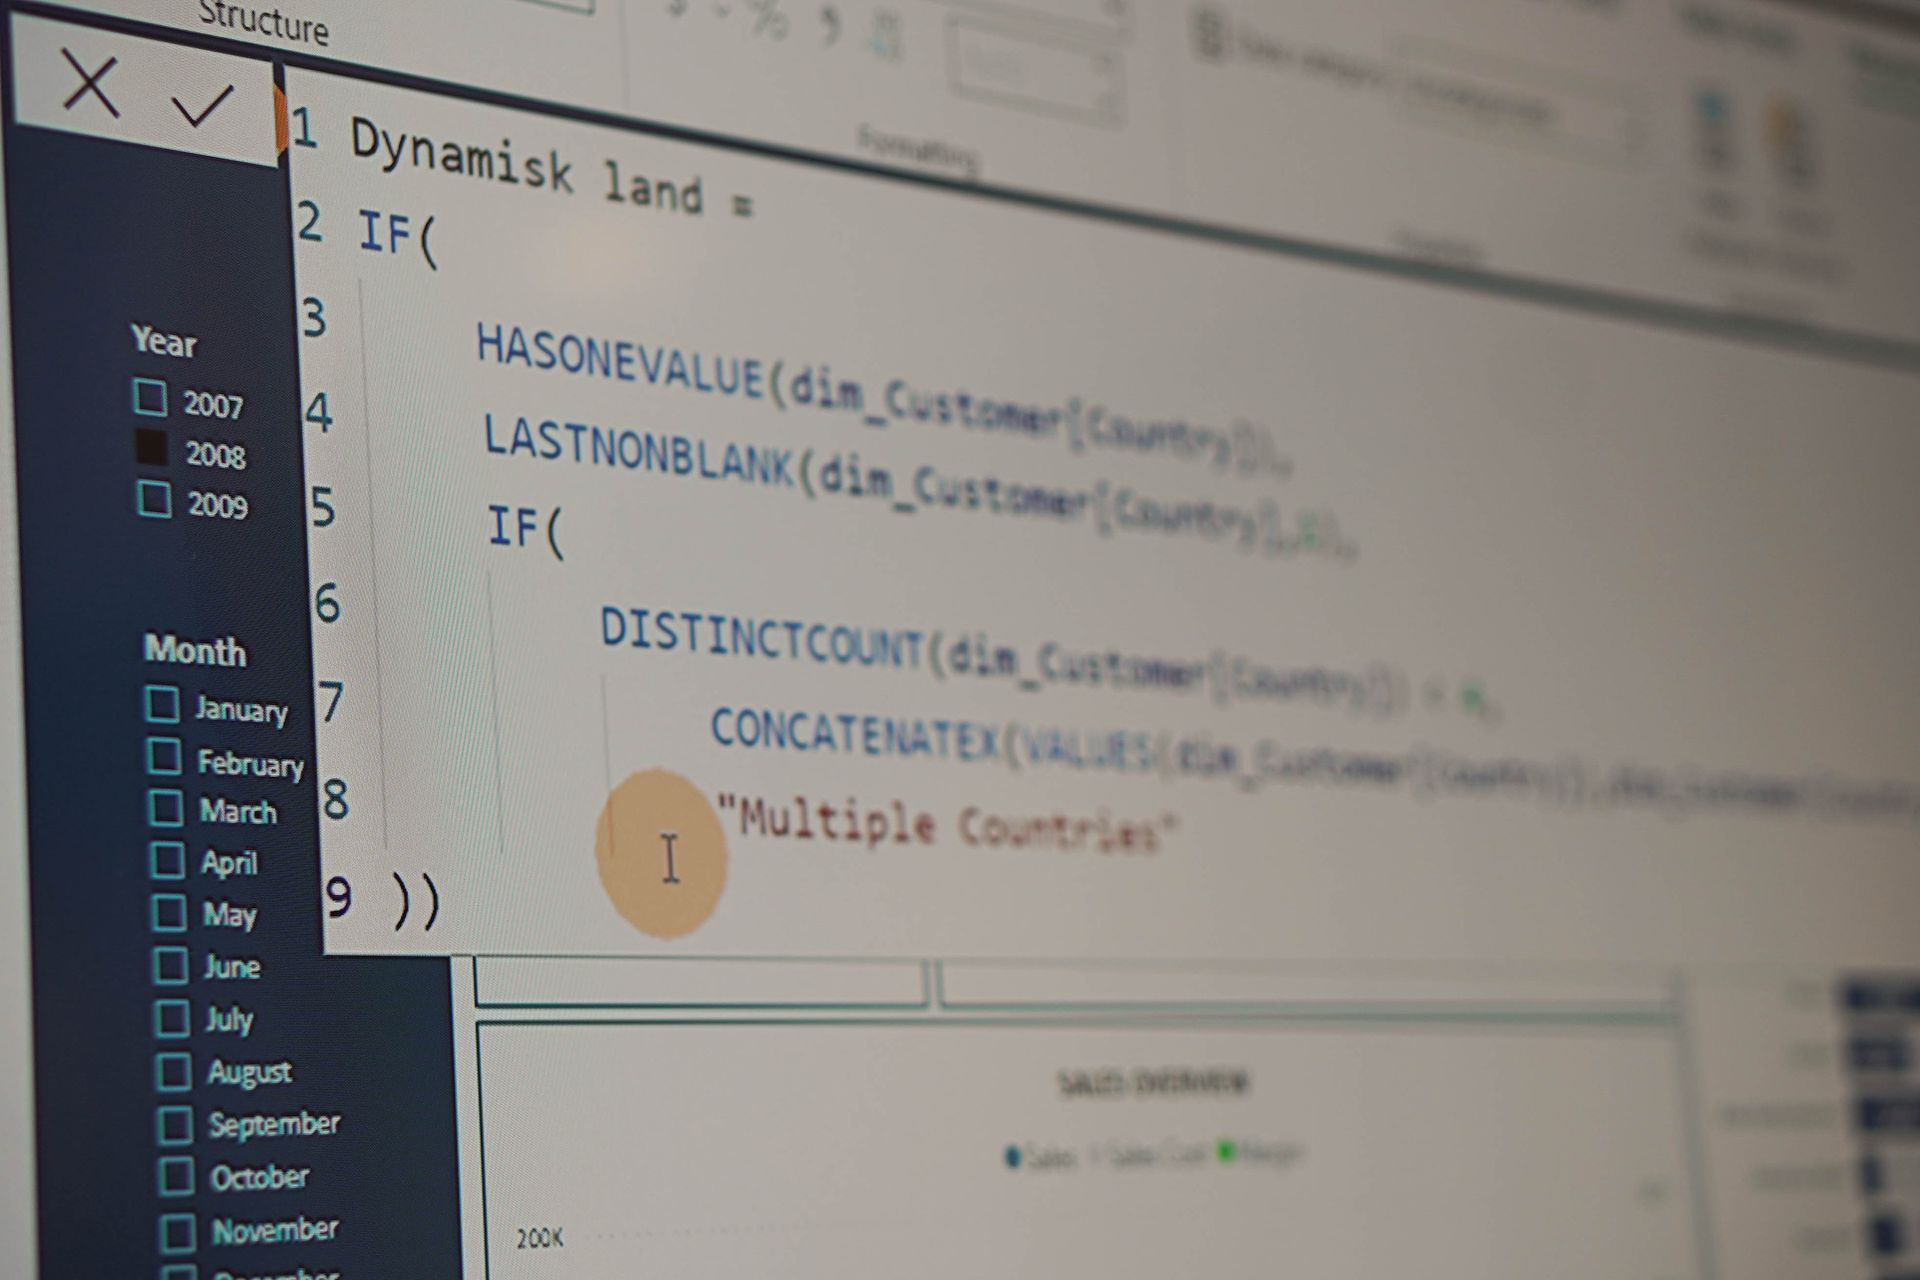Screen dimensions: 1920x1280
Task: Tick the 2007 year checkbox
Action: [x=150, y=397]
